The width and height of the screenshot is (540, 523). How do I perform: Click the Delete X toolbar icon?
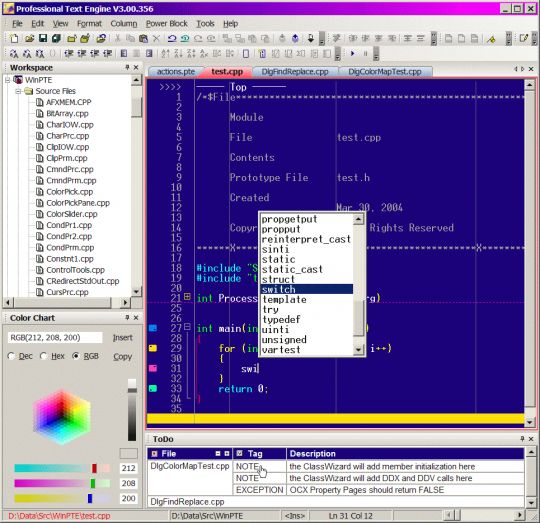[156, 38]
